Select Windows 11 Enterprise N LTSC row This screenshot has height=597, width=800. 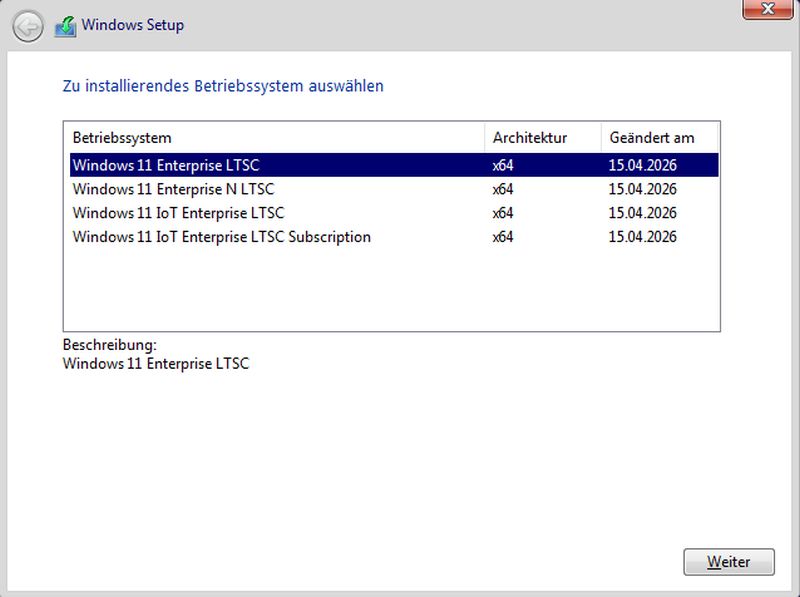[x=394, y=189]
